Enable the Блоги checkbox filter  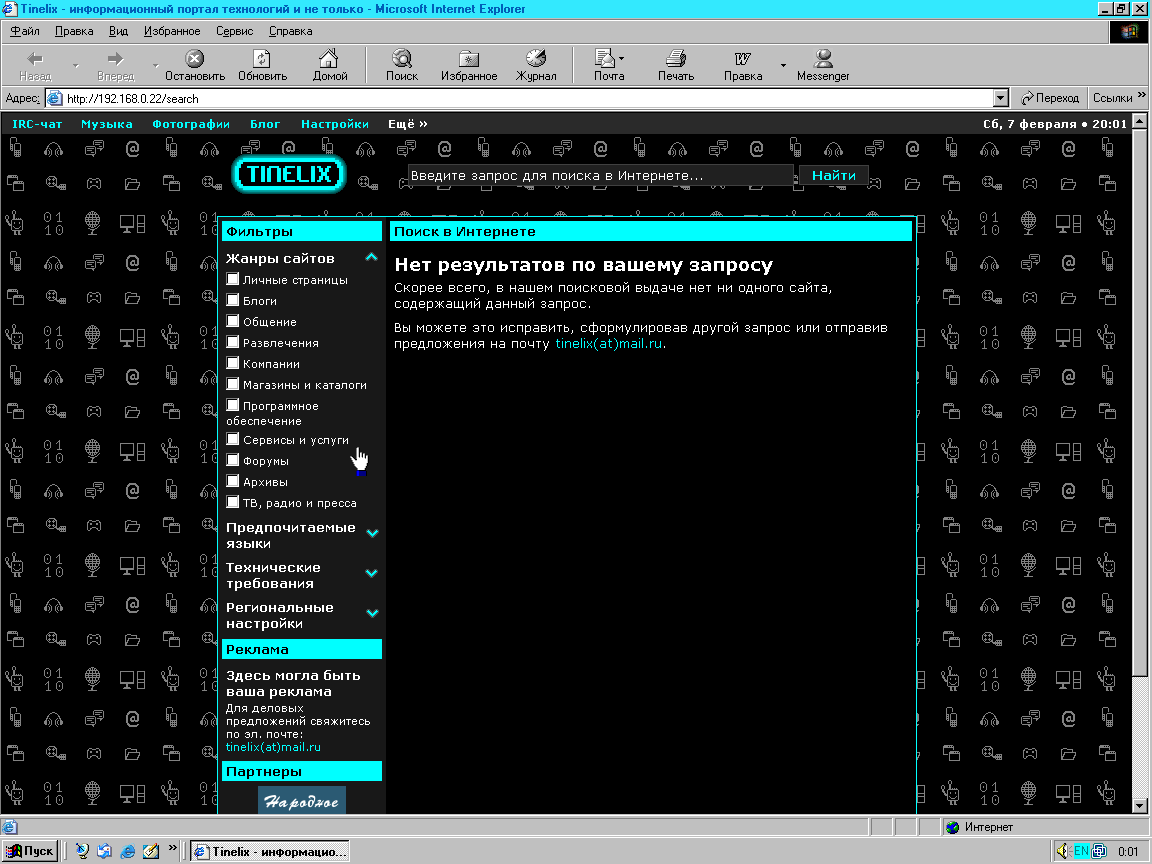(x=233, y=300)
